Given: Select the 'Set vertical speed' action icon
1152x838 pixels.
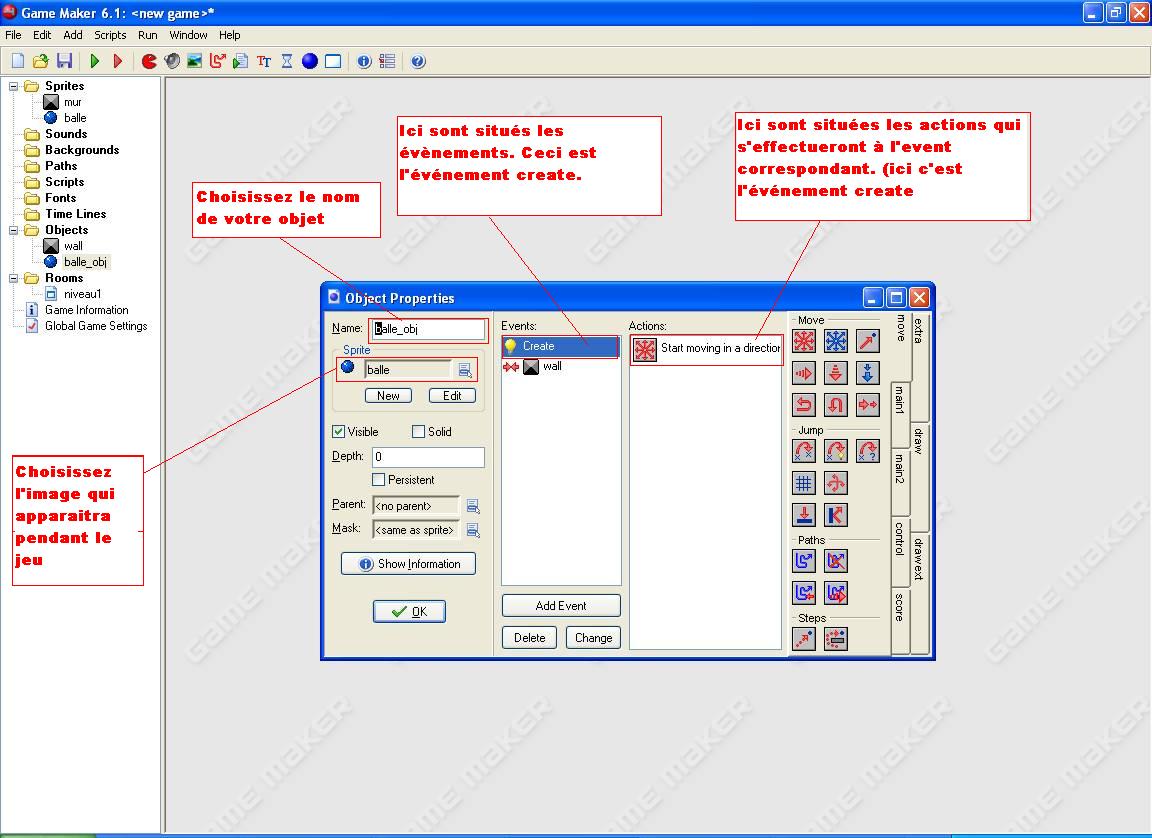Looking at the screenshot, I should (836, 373).
